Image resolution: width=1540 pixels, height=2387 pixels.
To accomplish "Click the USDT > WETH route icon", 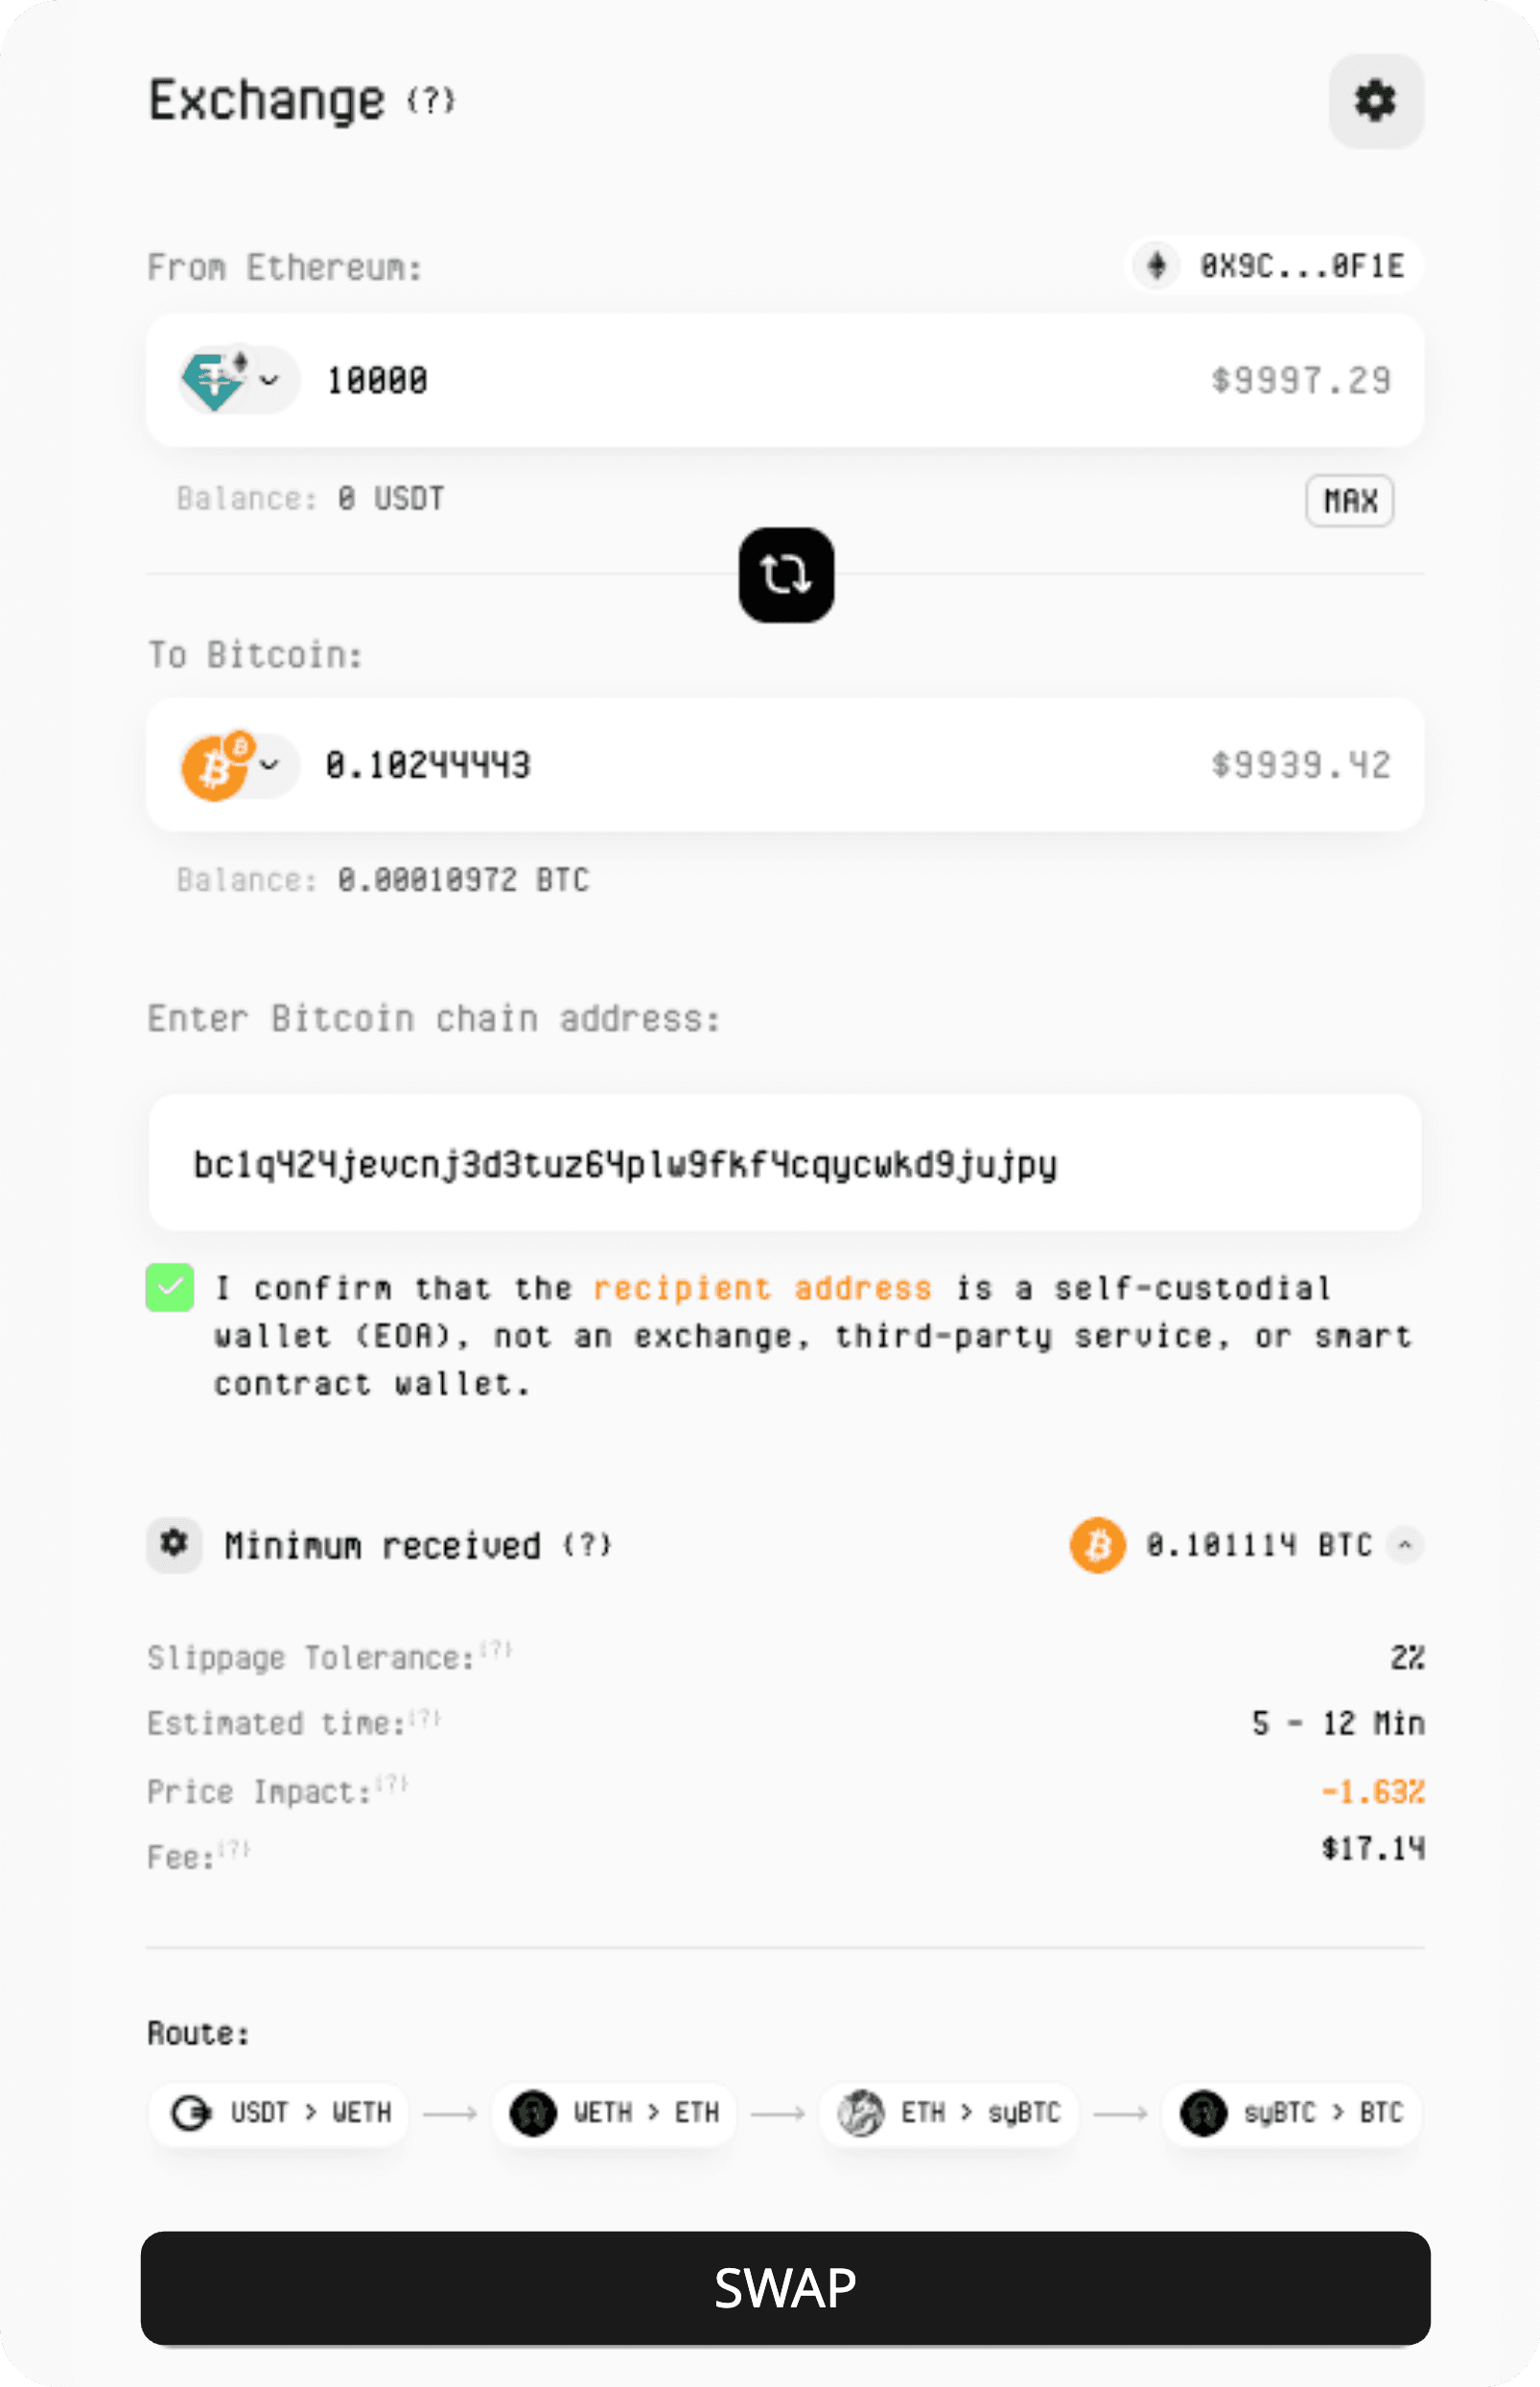I will point(190,2113).
